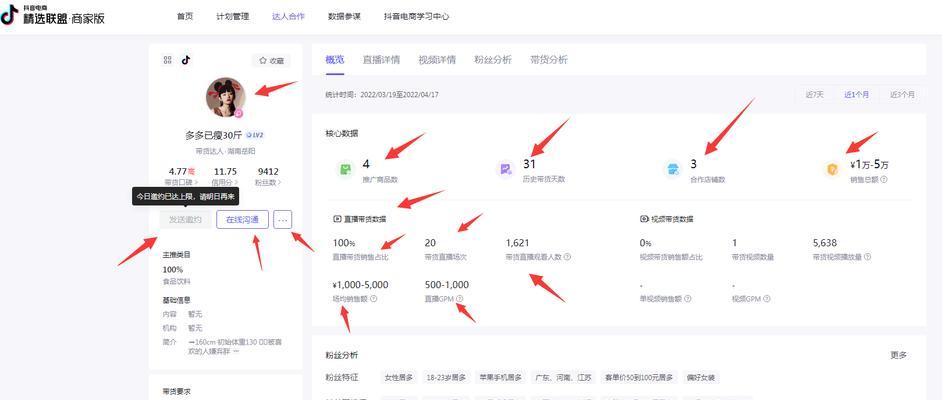The height and width of the screenshot is (400, 942).
Task: Click the 18-23岁居多 fan tag
Action: (x=446, y=378)
